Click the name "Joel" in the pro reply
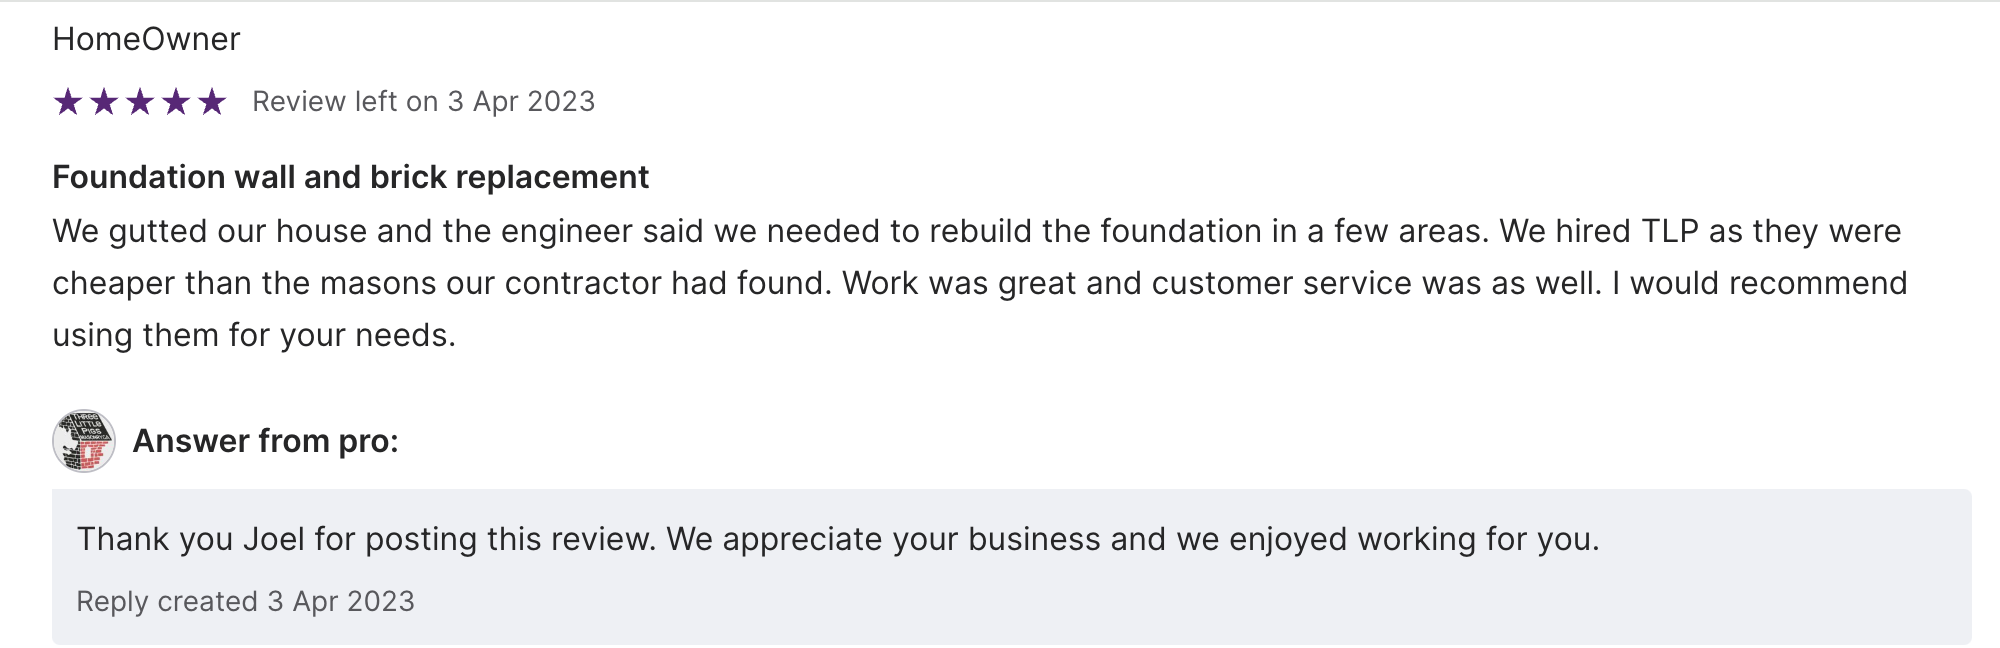 pos(274,539)
